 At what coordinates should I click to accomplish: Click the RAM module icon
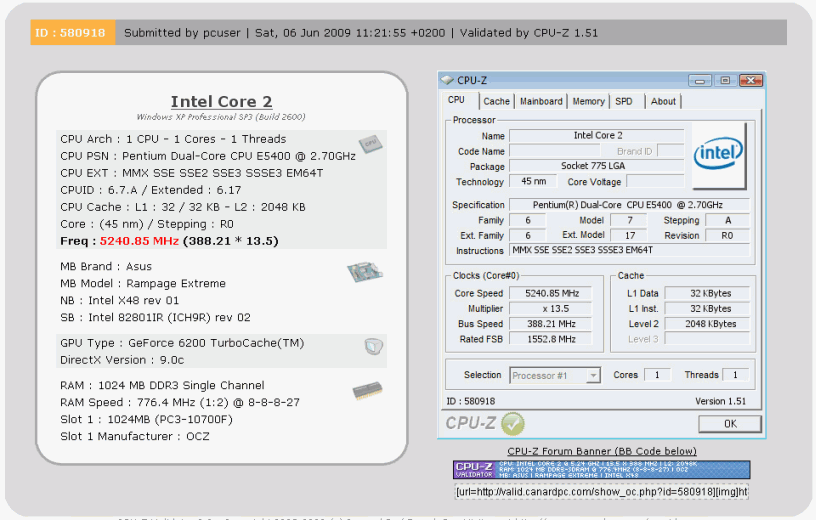point(367,390)
